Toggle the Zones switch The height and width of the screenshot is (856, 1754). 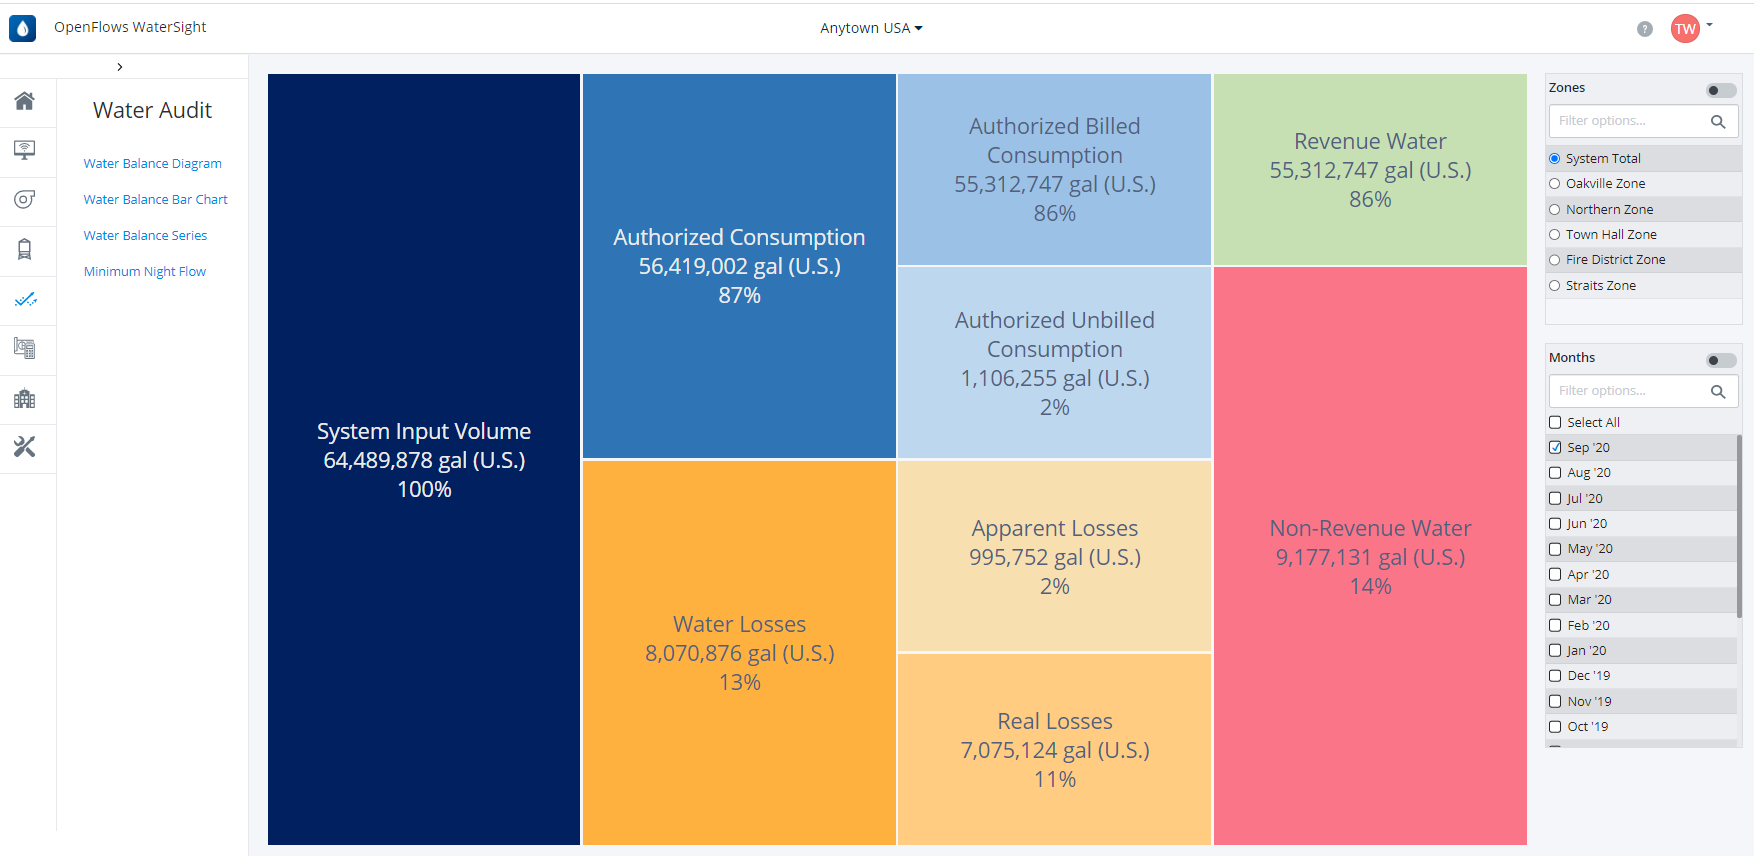(1721, 91)
